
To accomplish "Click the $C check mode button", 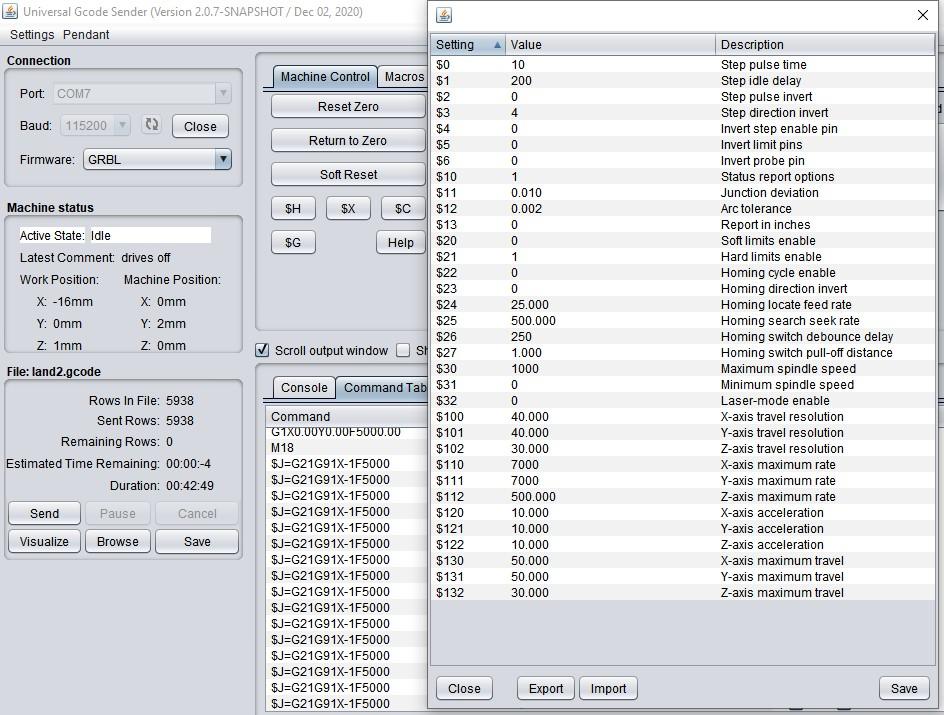I will point(403,208).
